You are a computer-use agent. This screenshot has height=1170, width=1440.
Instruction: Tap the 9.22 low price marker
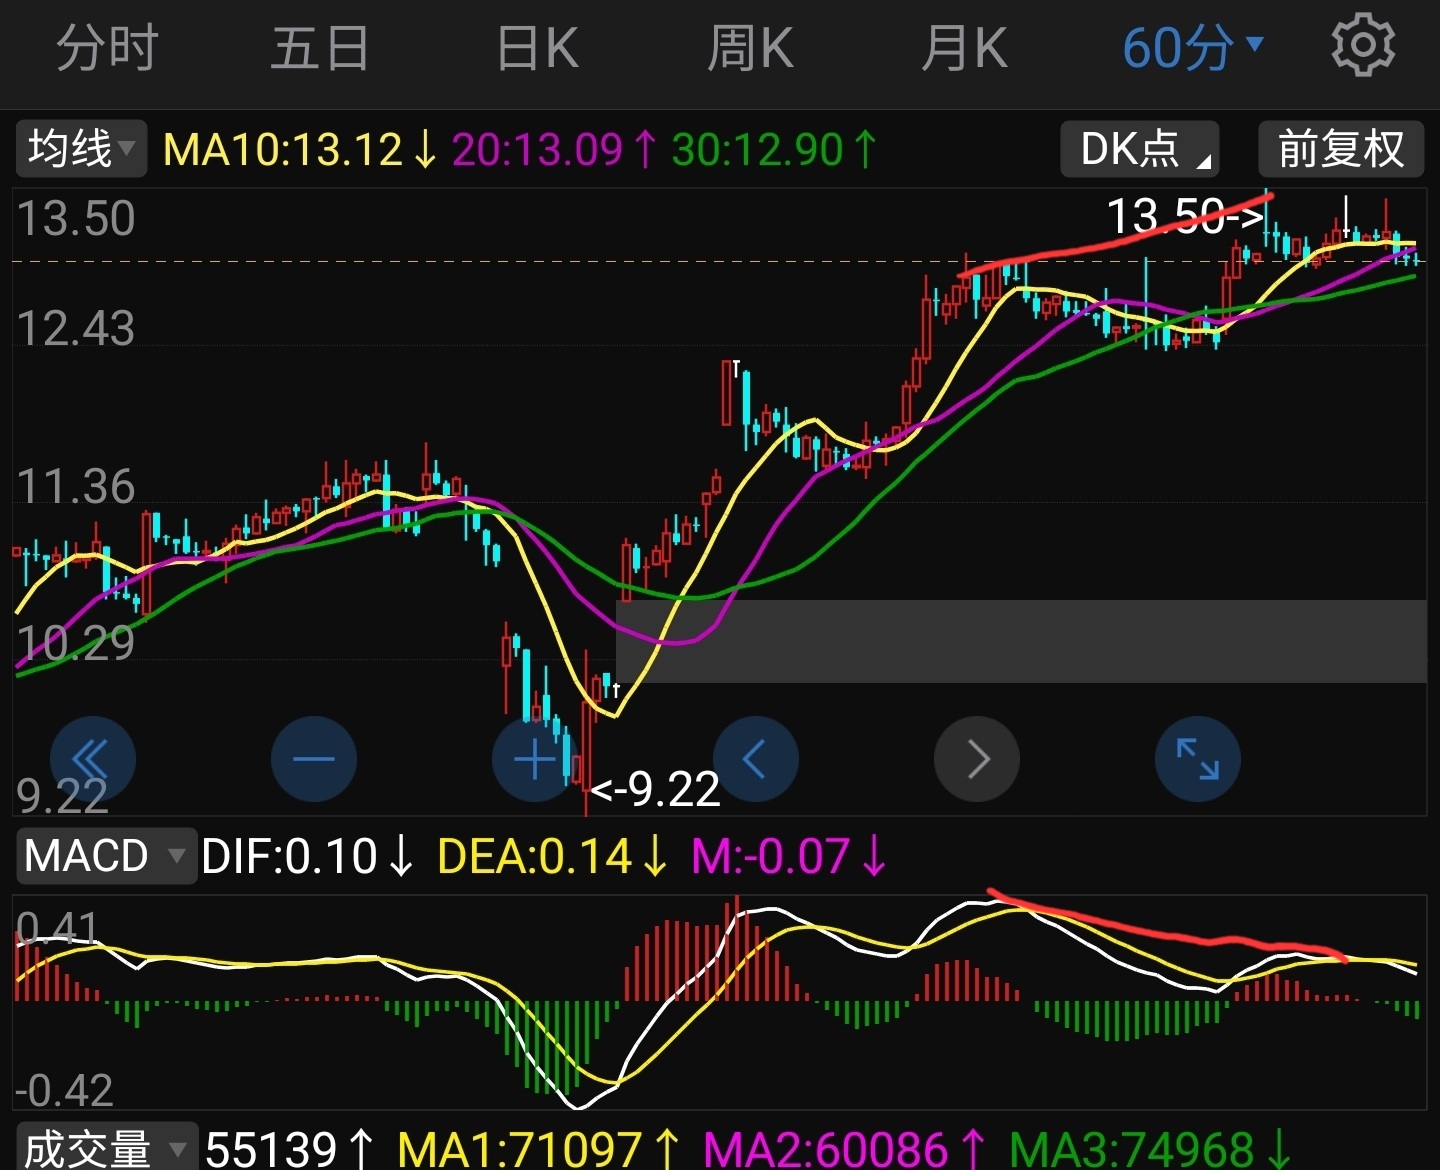(x=655, y=790)
